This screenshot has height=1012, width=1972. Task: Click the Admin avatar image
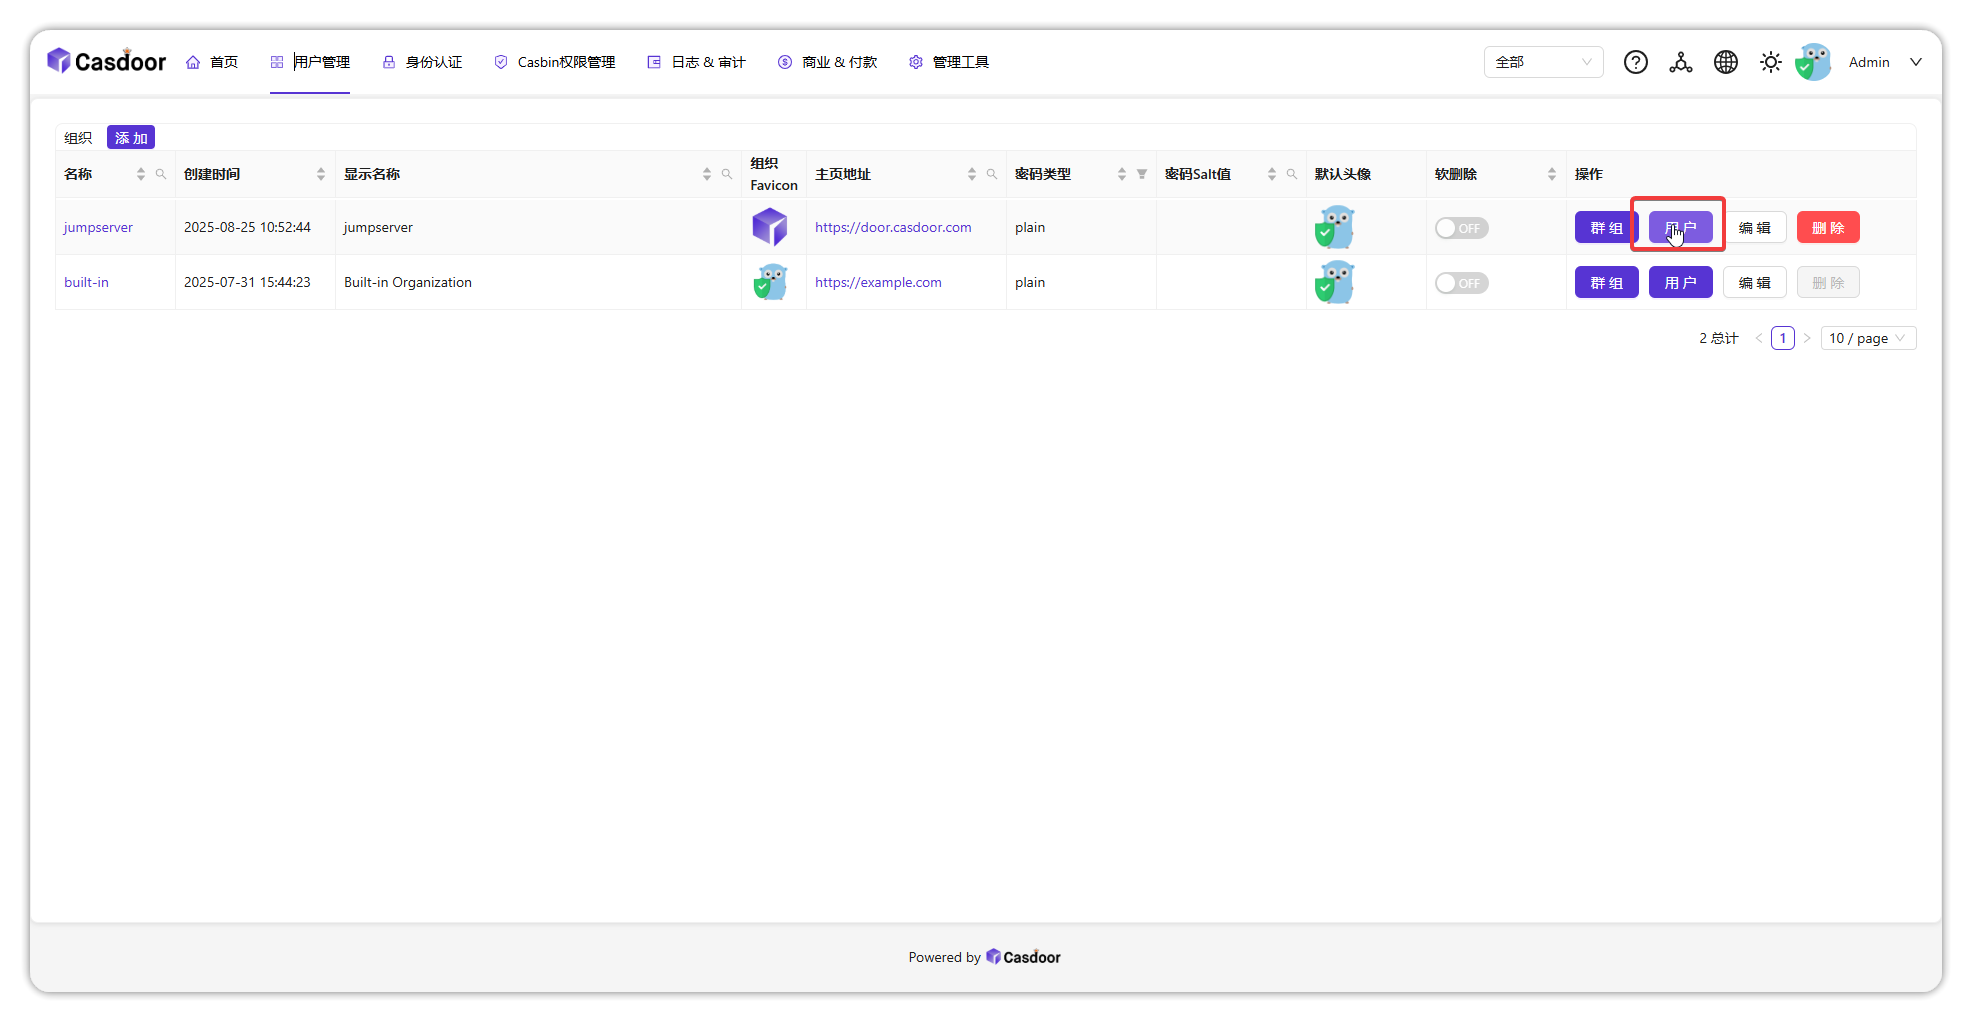pyautogui.click(x=1813, y=62)
